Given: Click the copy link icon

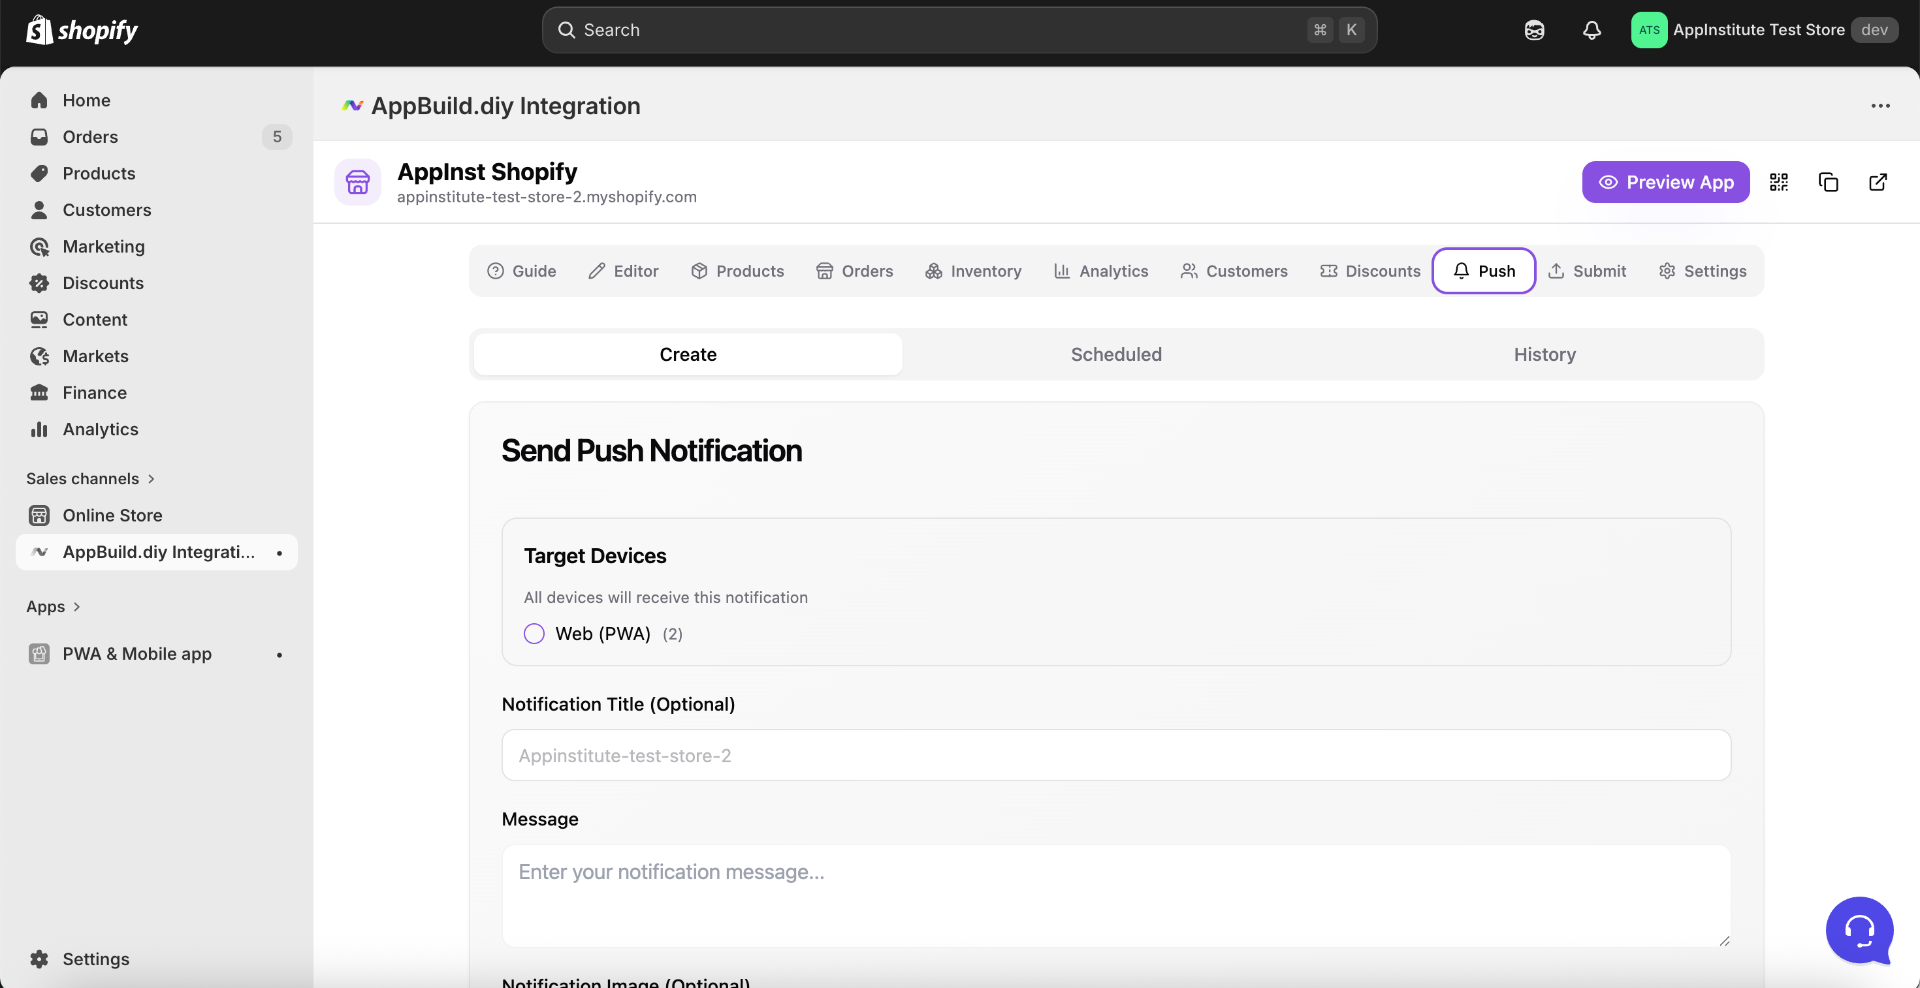Looking at the screenshot, I should 1828,182.
